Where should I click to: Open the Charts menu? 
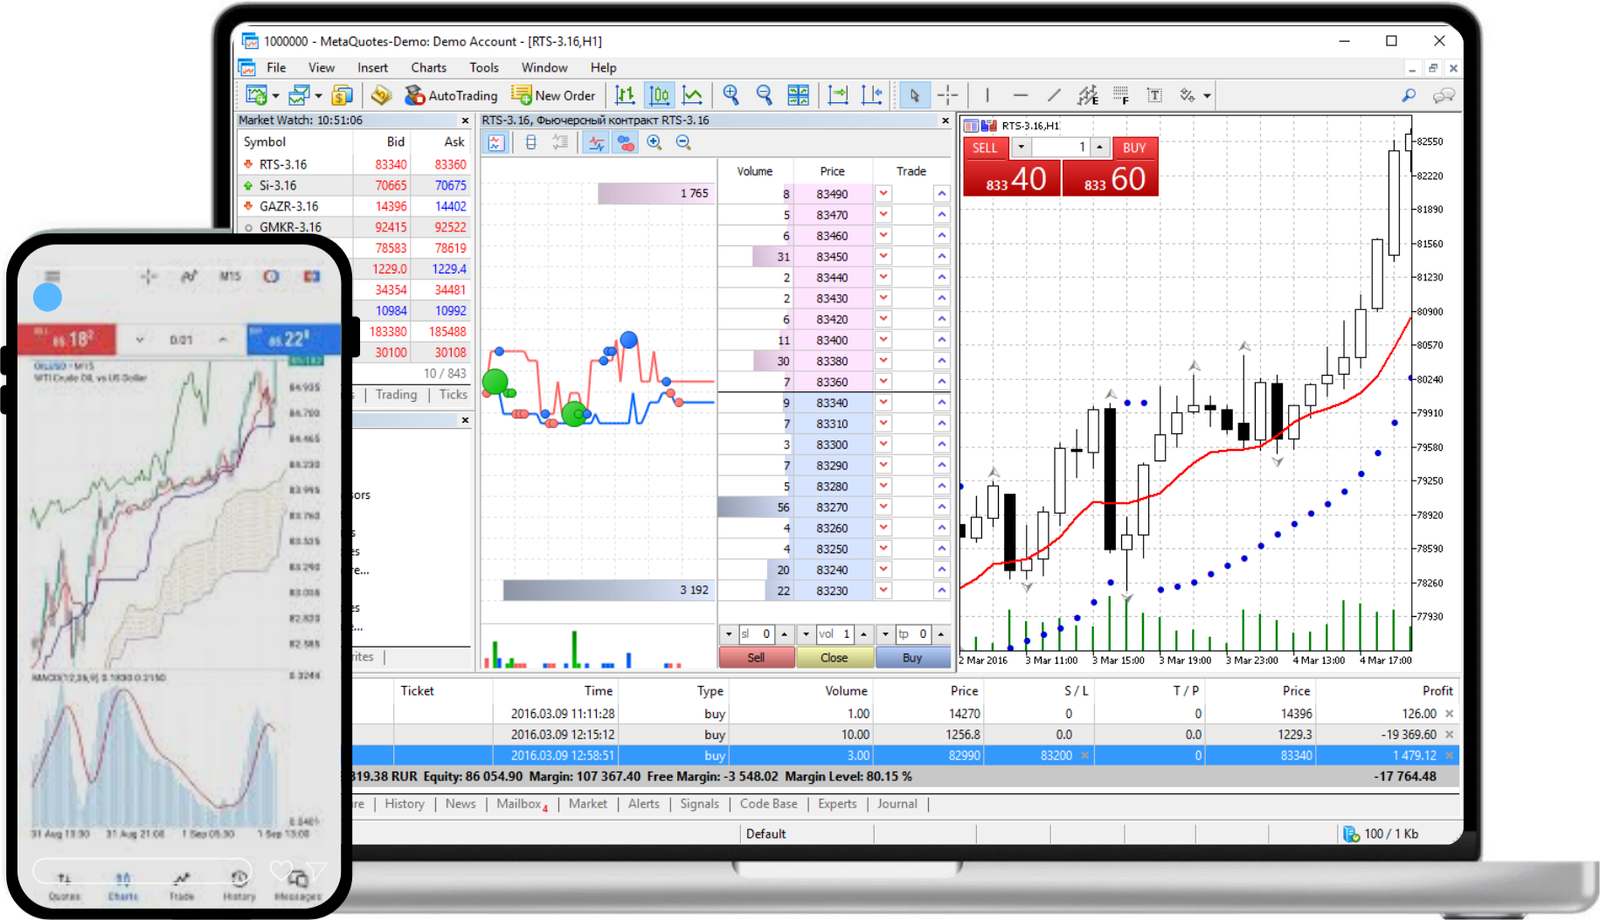tap(428, 67)
